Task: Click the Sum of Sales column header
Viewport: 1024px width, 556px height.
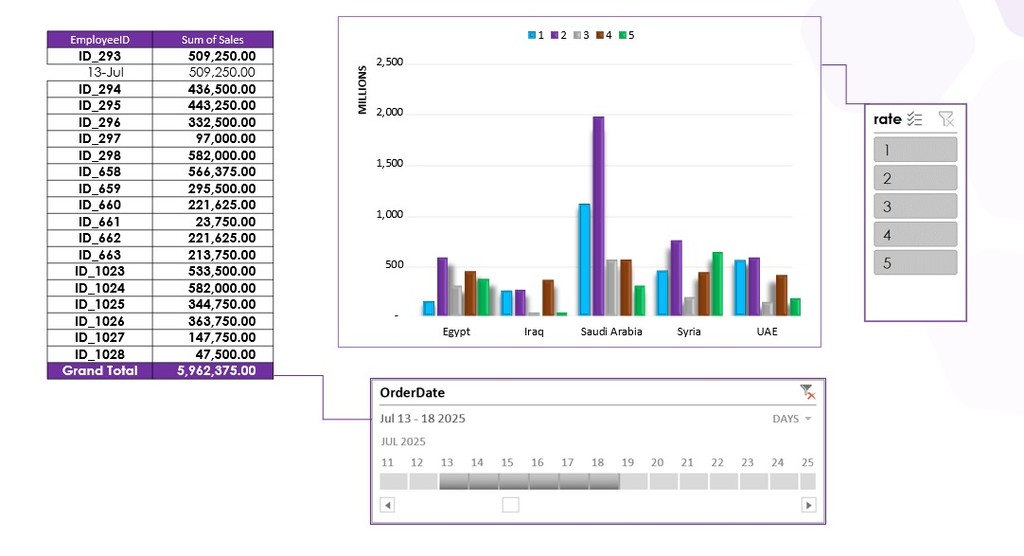Action: pos(212,39)
